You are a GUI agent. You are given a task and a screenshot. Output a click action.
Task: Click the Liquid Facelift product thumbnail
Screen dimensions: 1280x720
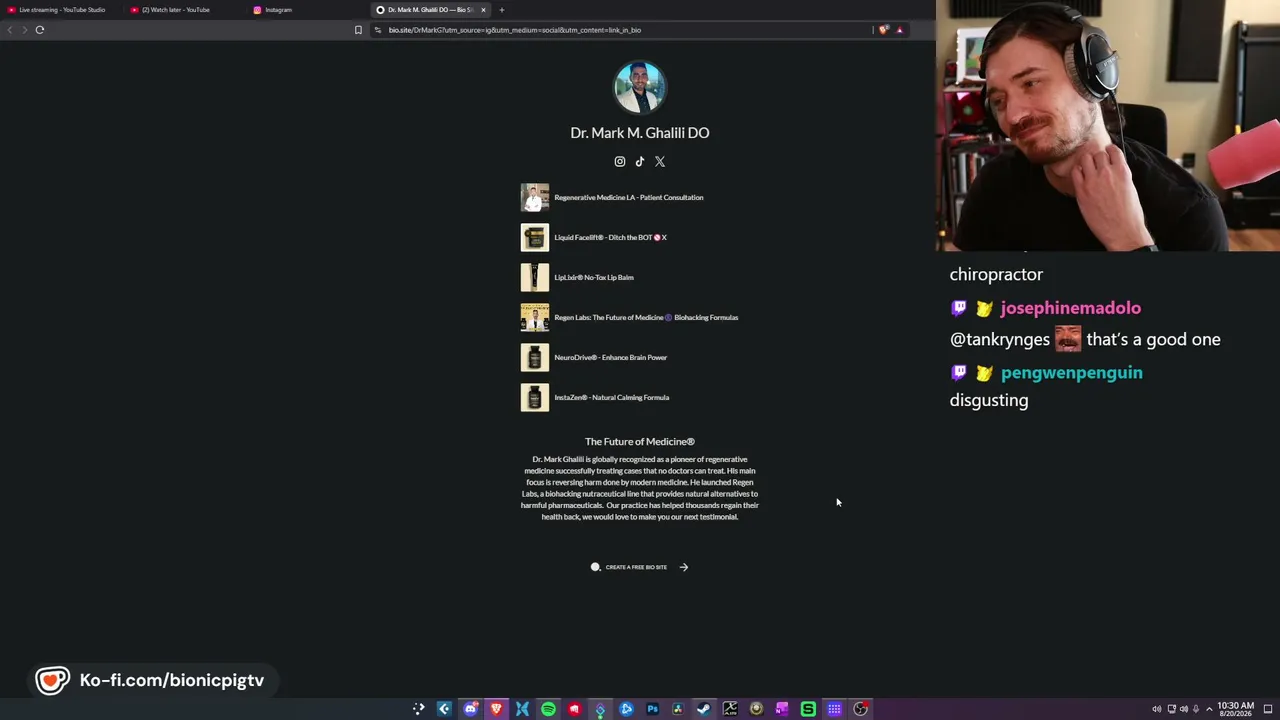(x=535, y=237)
